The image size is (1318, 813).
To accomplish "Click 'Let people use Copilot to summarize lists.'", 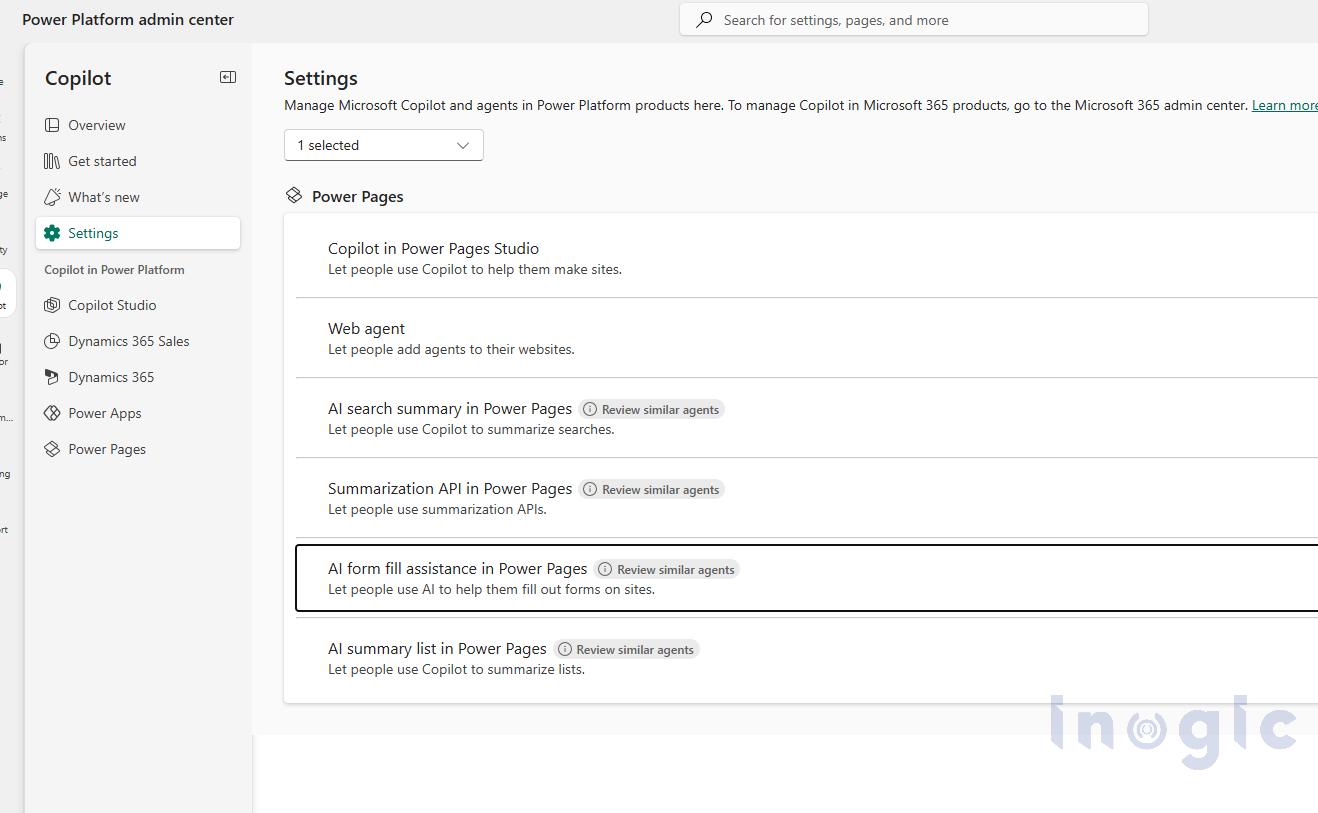I will pyautogui.click(x=456, y=669).
